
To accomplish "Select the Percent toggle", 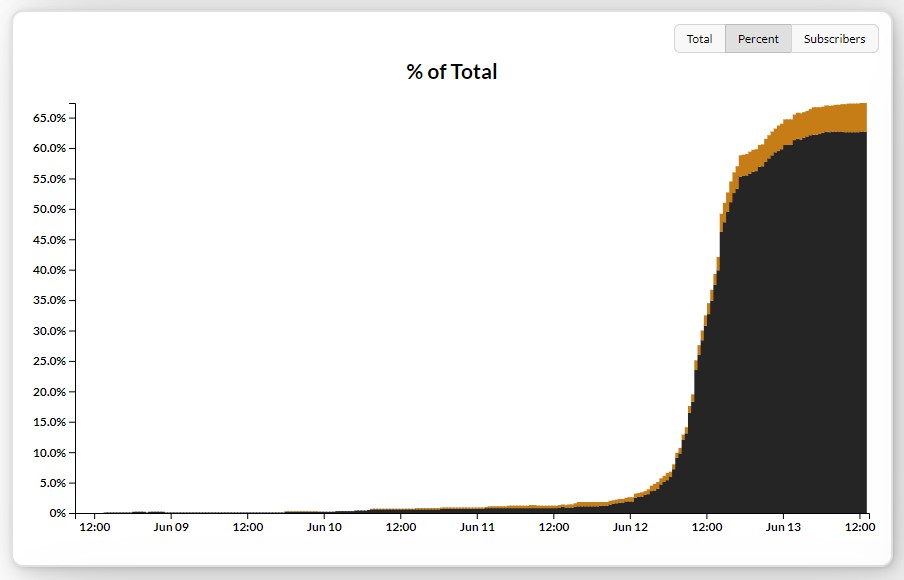I will [x=758, y=38].
